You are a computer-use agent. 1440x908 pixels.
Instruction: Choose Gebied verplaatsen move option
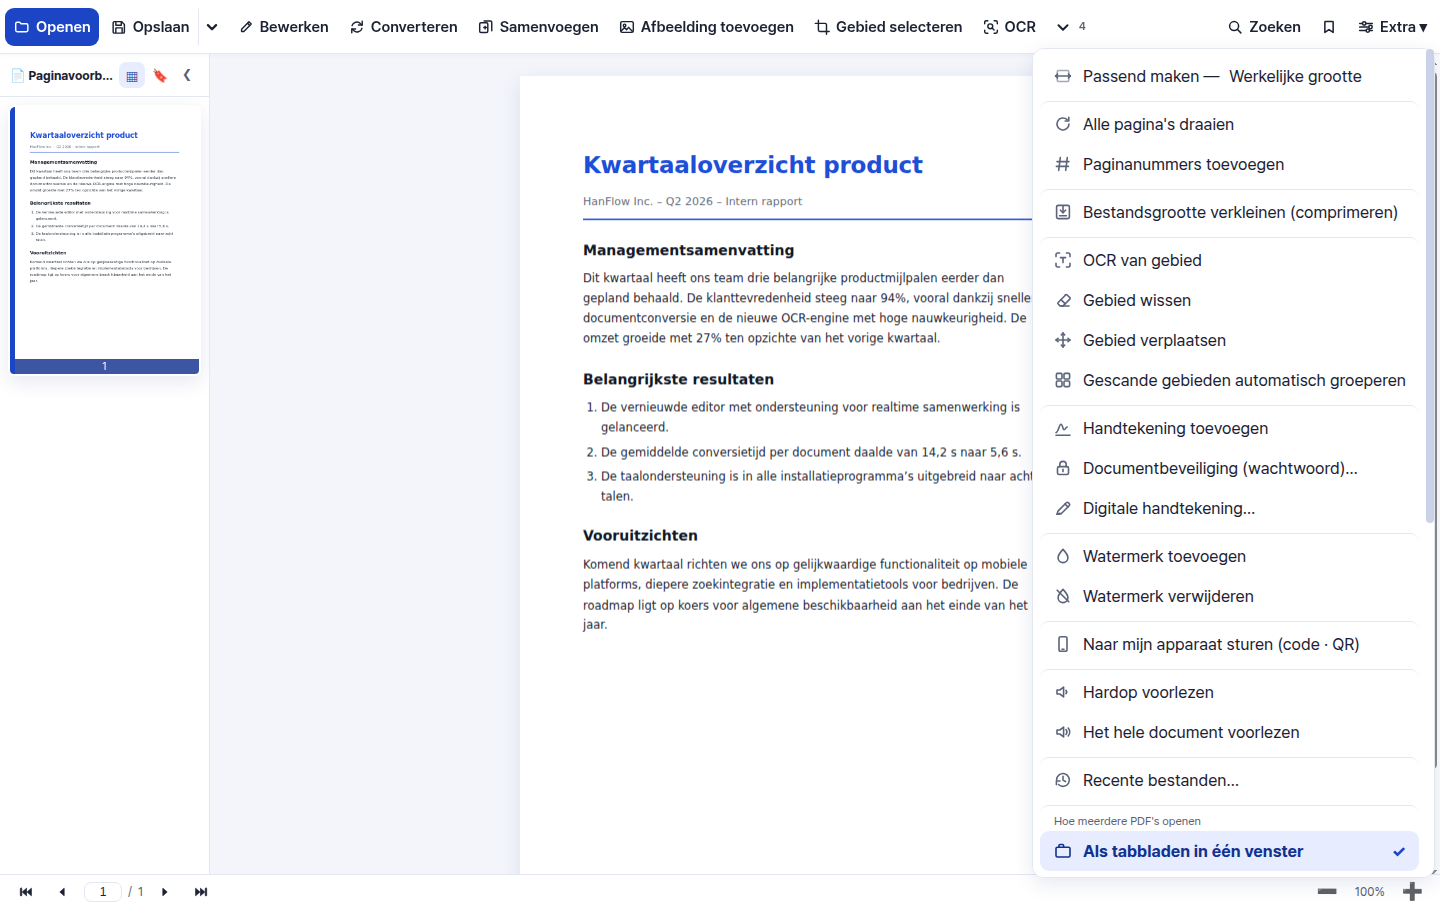1229,340
